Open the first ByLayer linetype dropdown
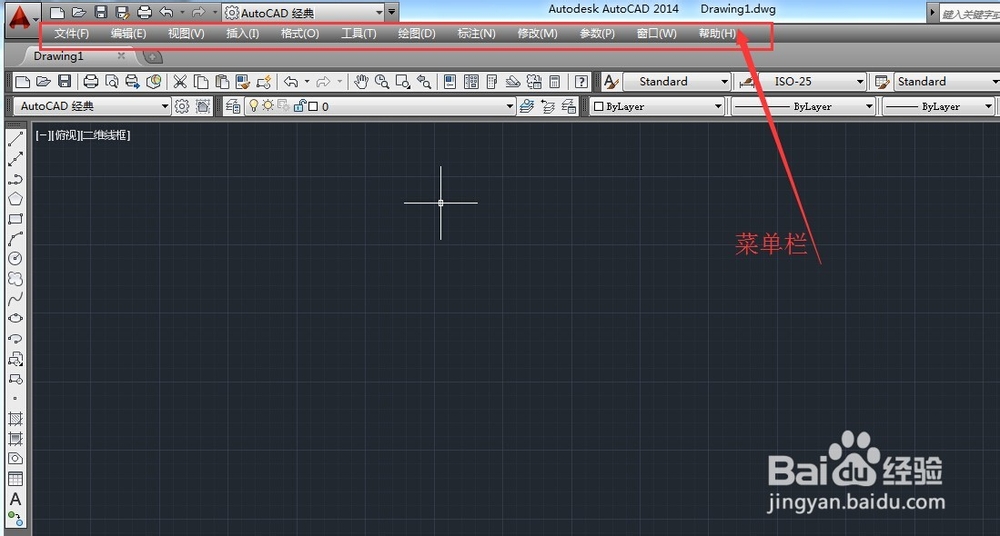Screen dimensions: 1000x536 [869, 107]
